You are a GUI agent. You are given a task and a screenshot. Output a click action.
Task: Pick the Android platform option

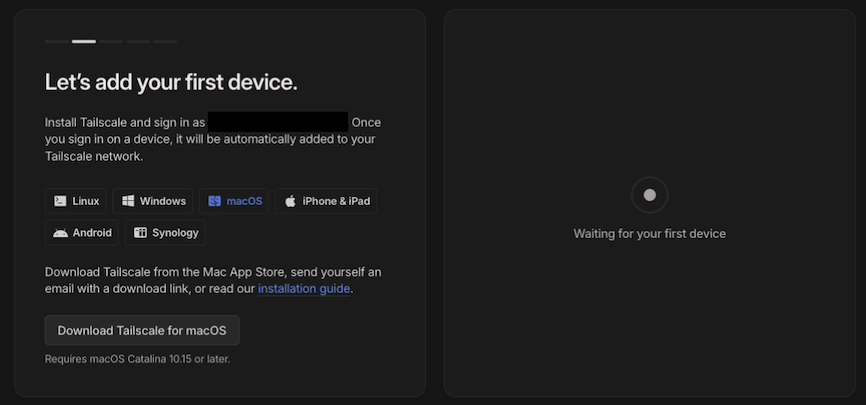click(82, 233)
